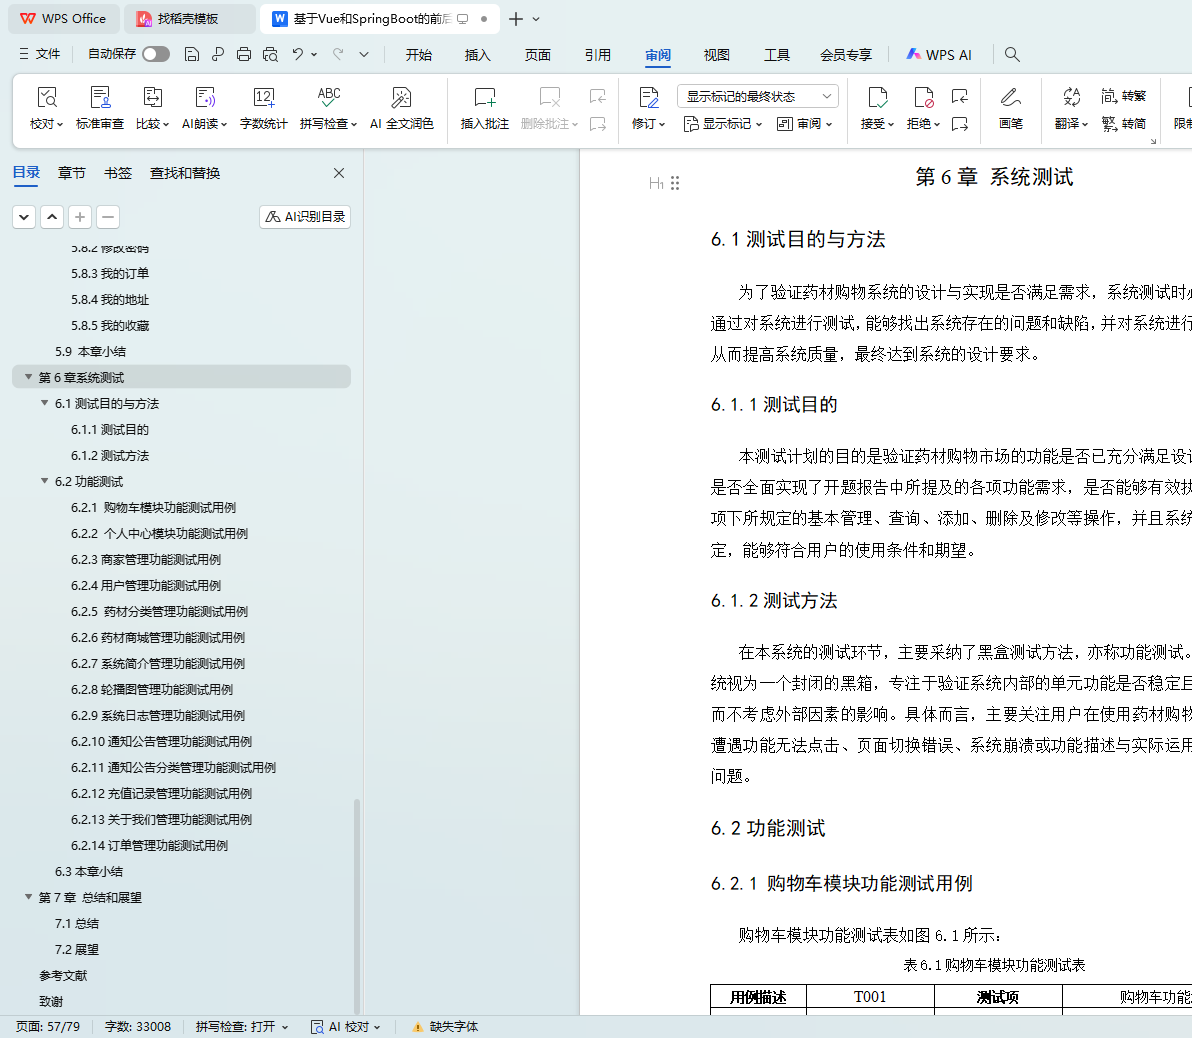Image resolution: width=1192 pixels, height=1038 pixels.
Task: Click the outline panel vertical scrollbar
Action: 357,905
